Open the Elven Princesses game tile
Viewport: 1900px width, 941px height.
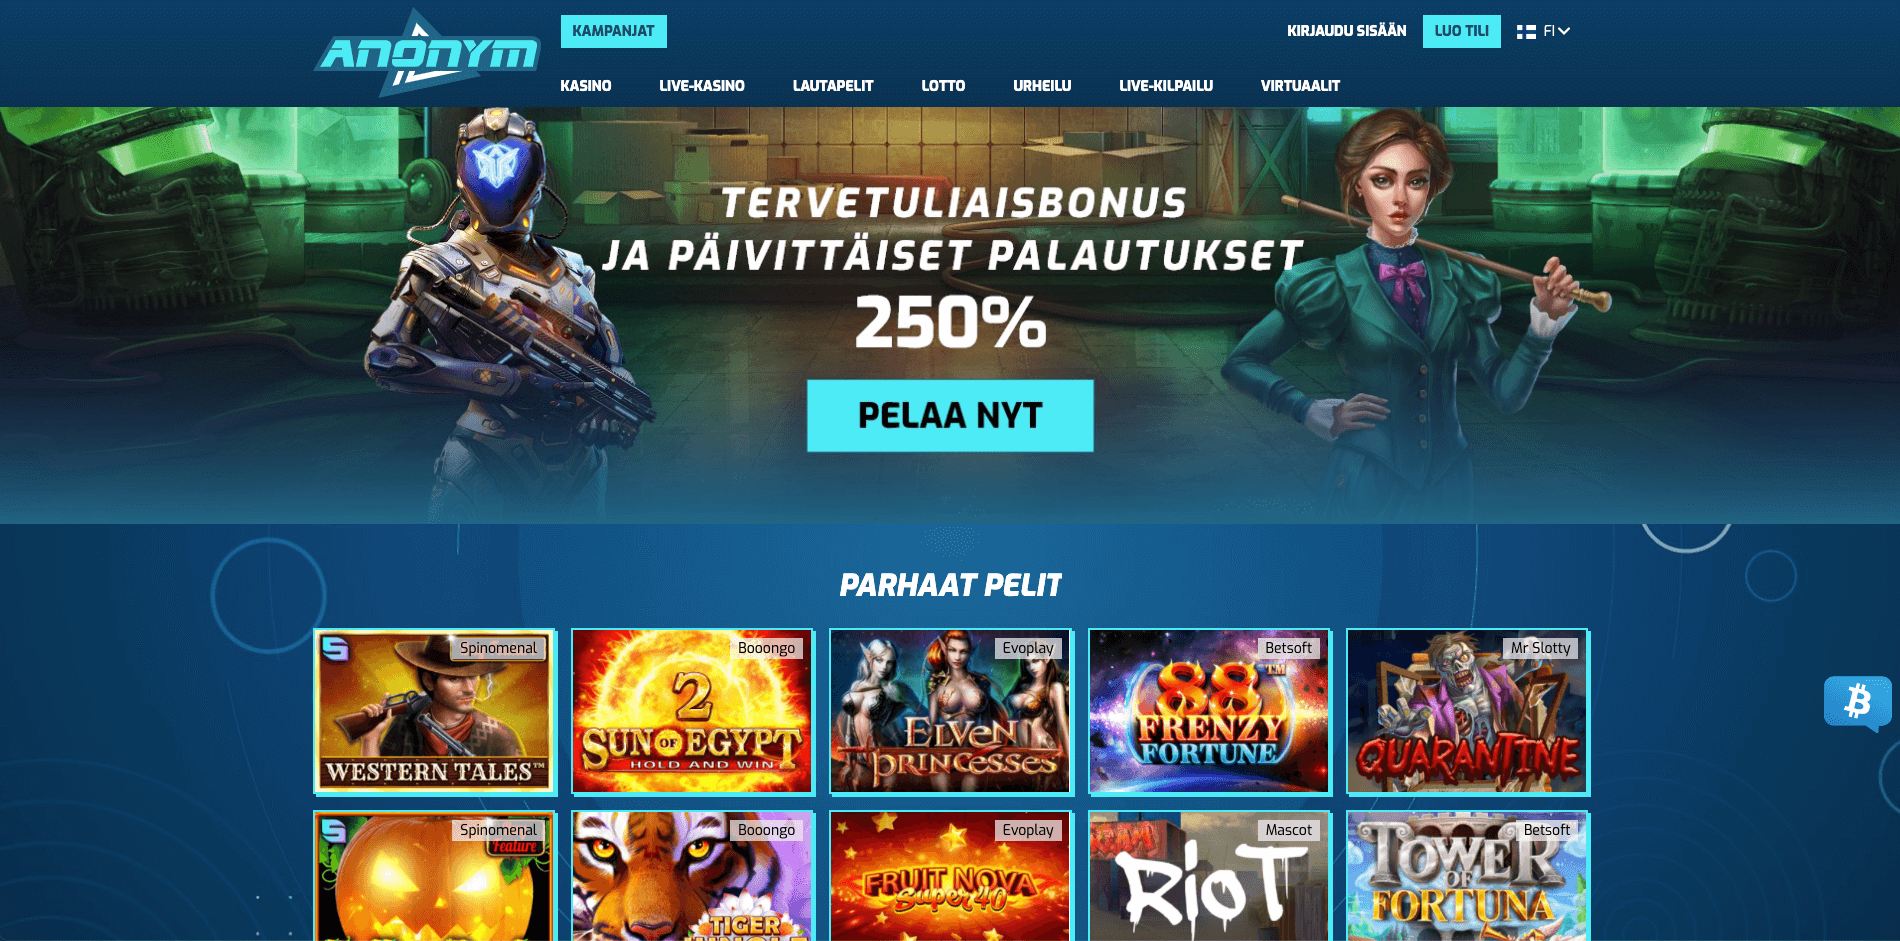[950, 712]
